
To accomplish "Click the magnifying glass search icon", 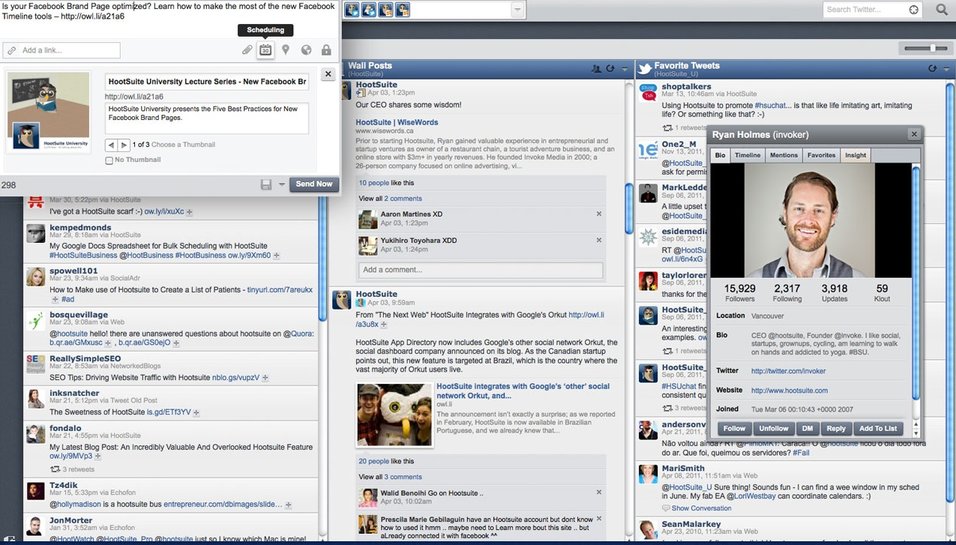I will pyautogui.click(x=942, y=10).
